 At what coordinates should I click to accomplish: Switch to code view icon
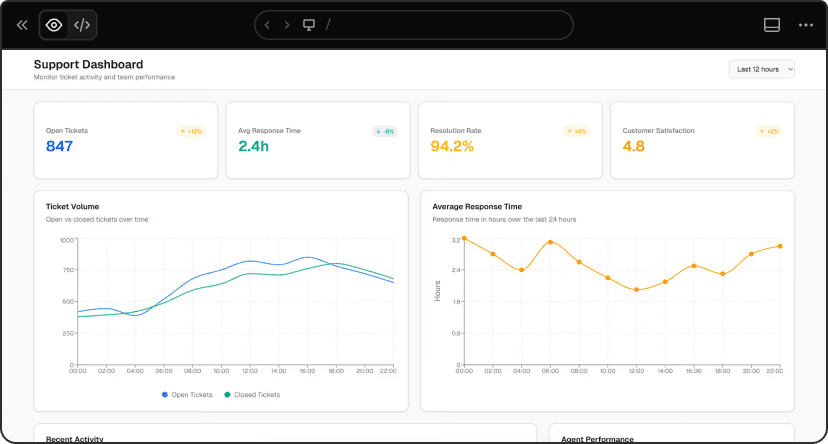82,25
